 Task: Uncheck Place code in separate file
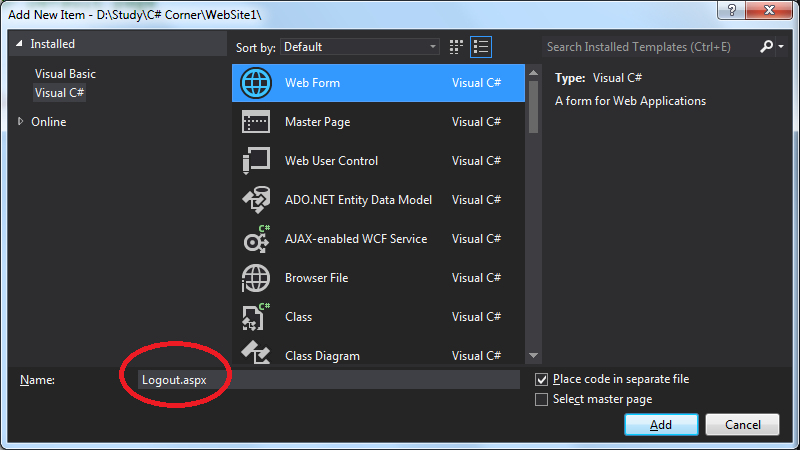pyautogui.click(x=542, y=380)
